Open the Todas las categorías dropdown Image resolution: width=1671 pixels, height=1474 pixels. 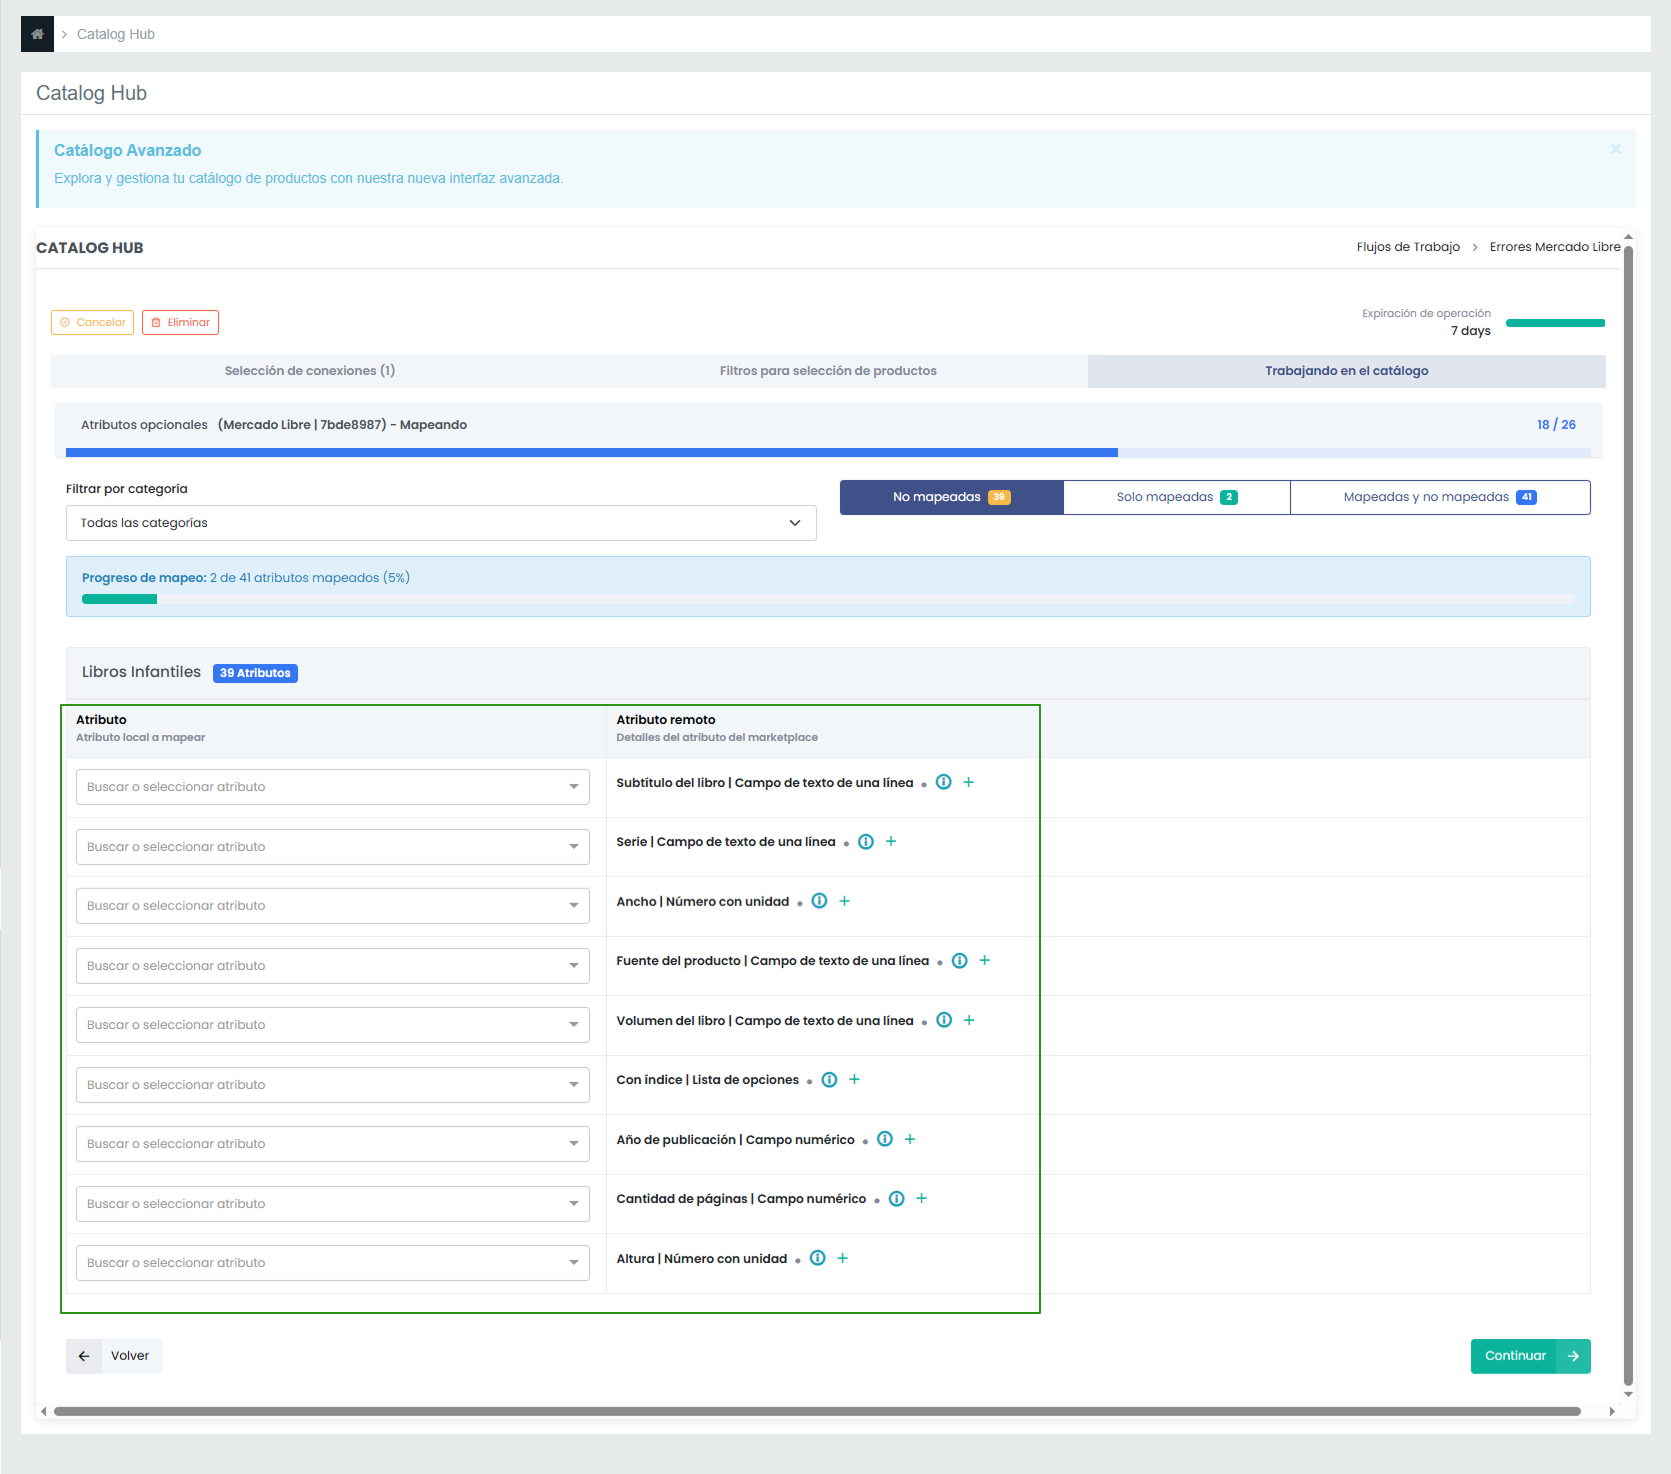click(440, 523)
